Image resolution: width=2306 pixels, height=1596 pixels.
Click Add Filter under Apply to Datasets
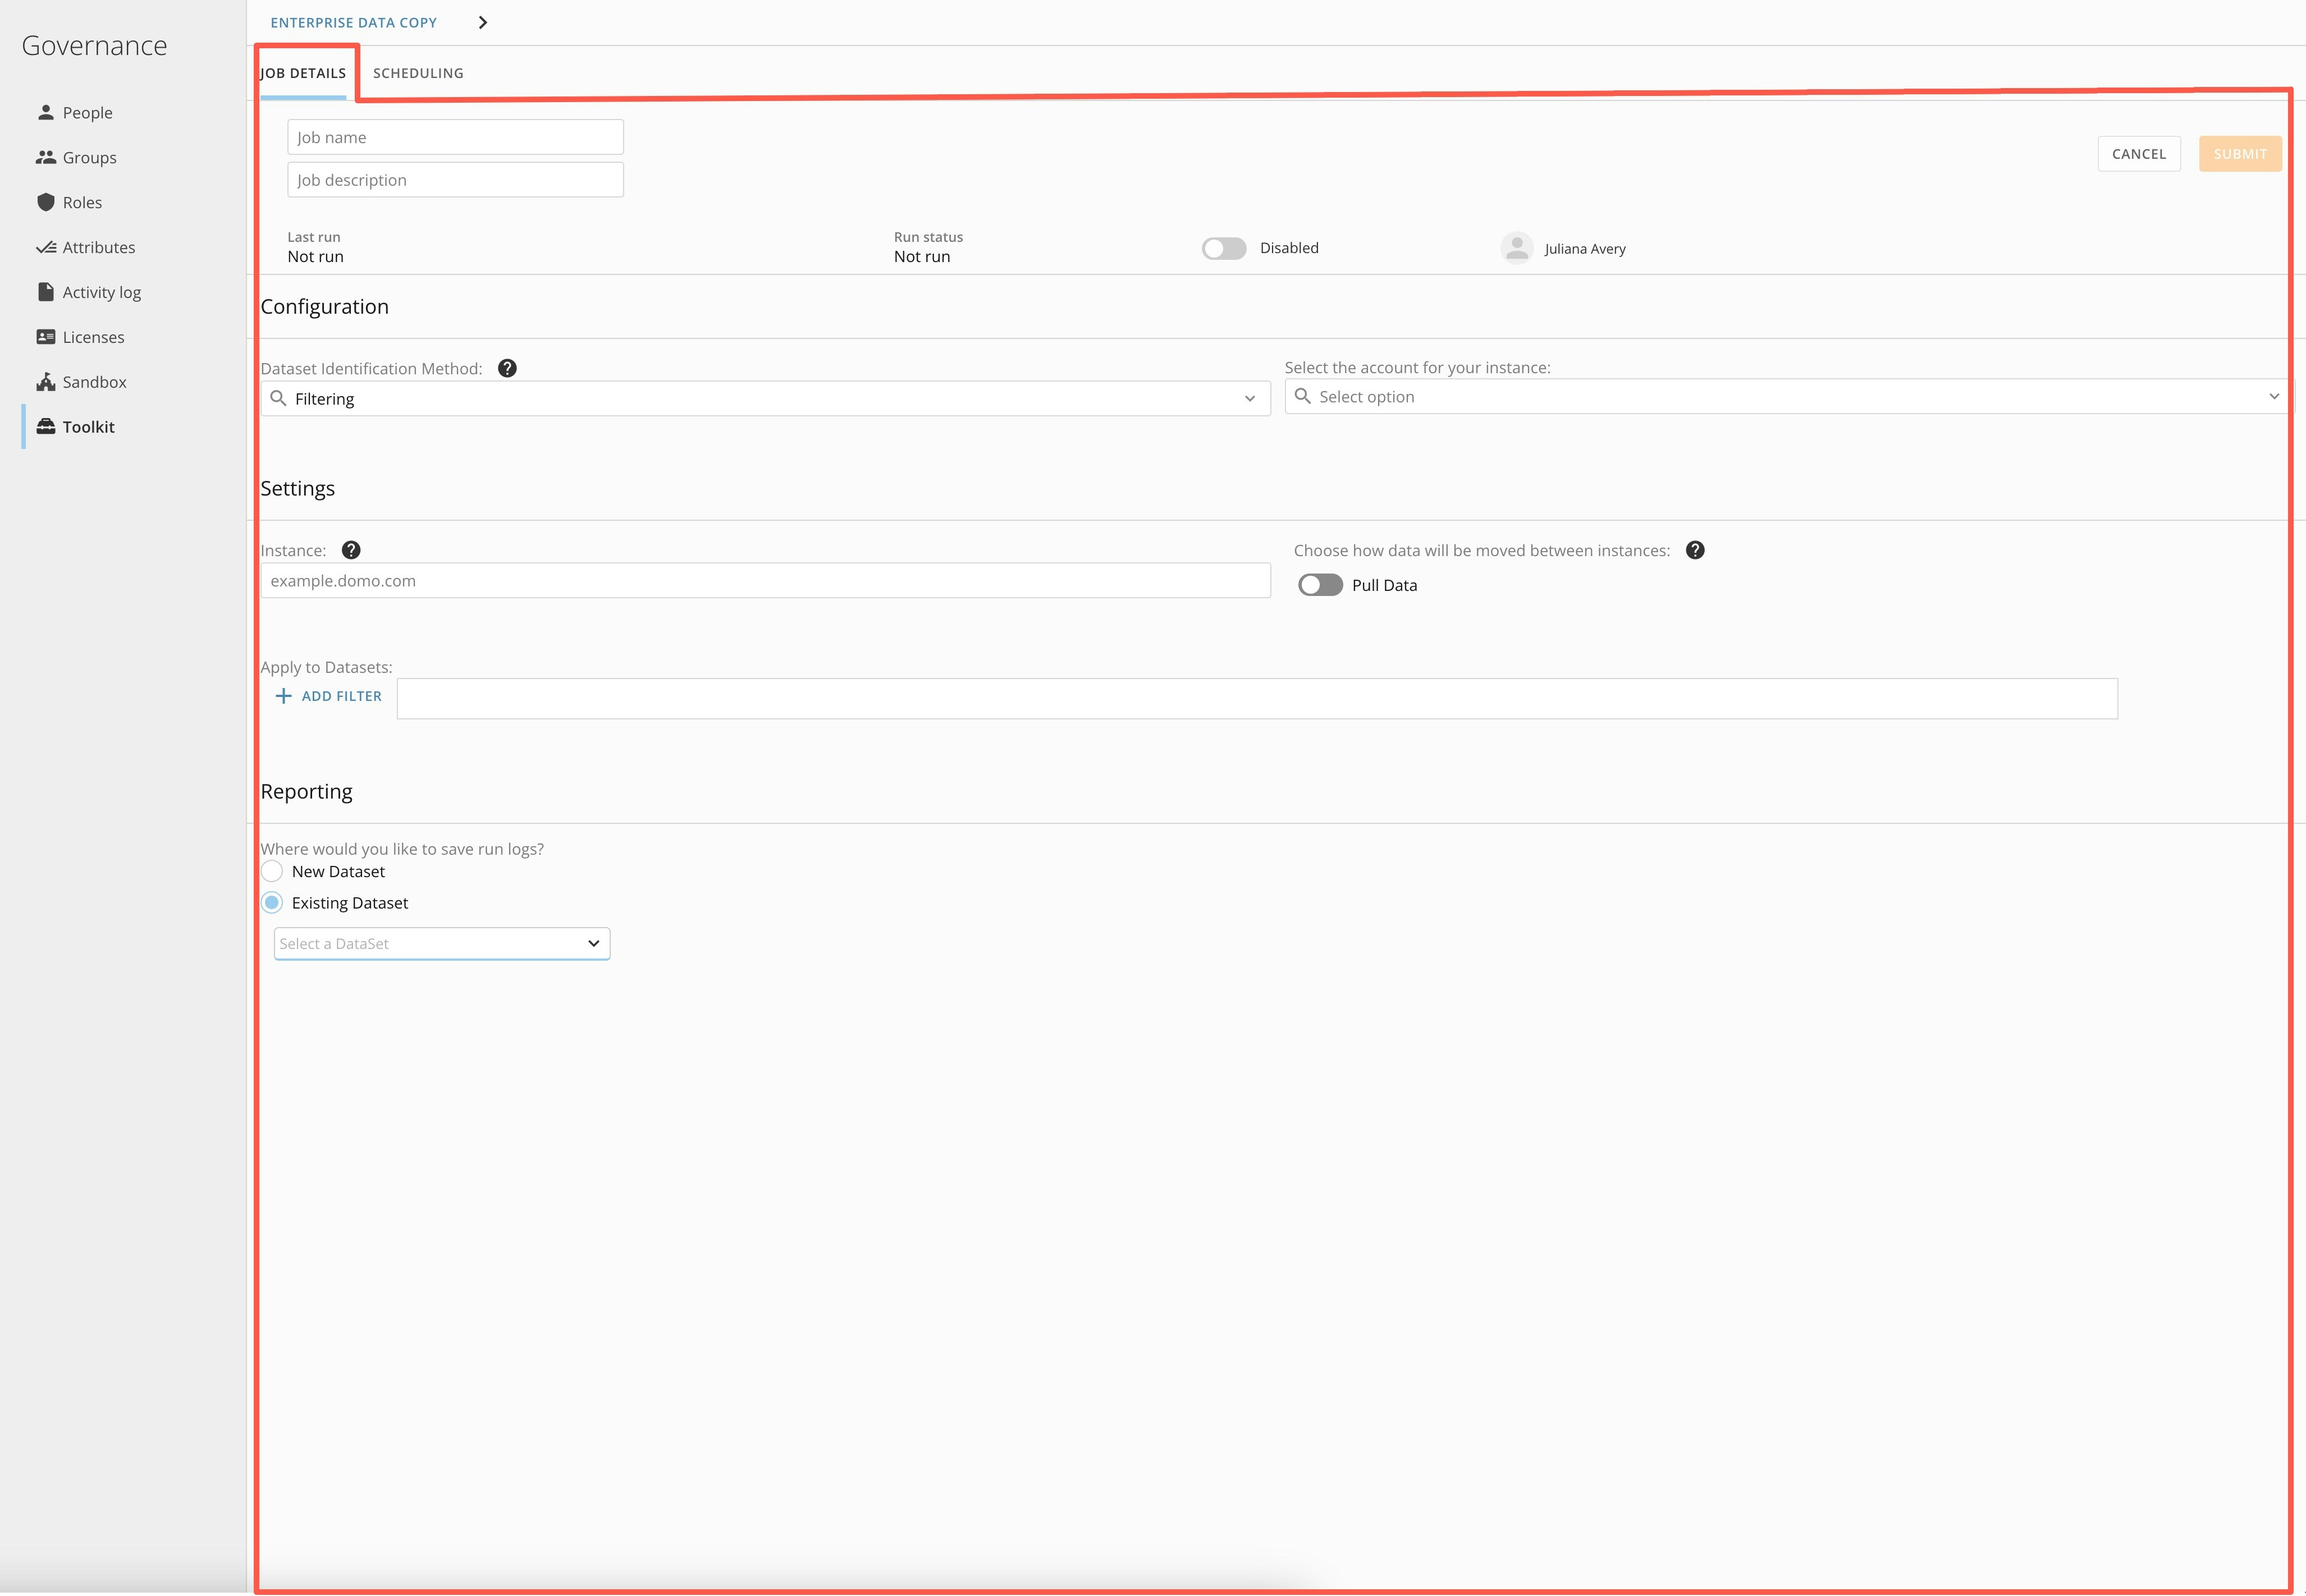[328, 695]
